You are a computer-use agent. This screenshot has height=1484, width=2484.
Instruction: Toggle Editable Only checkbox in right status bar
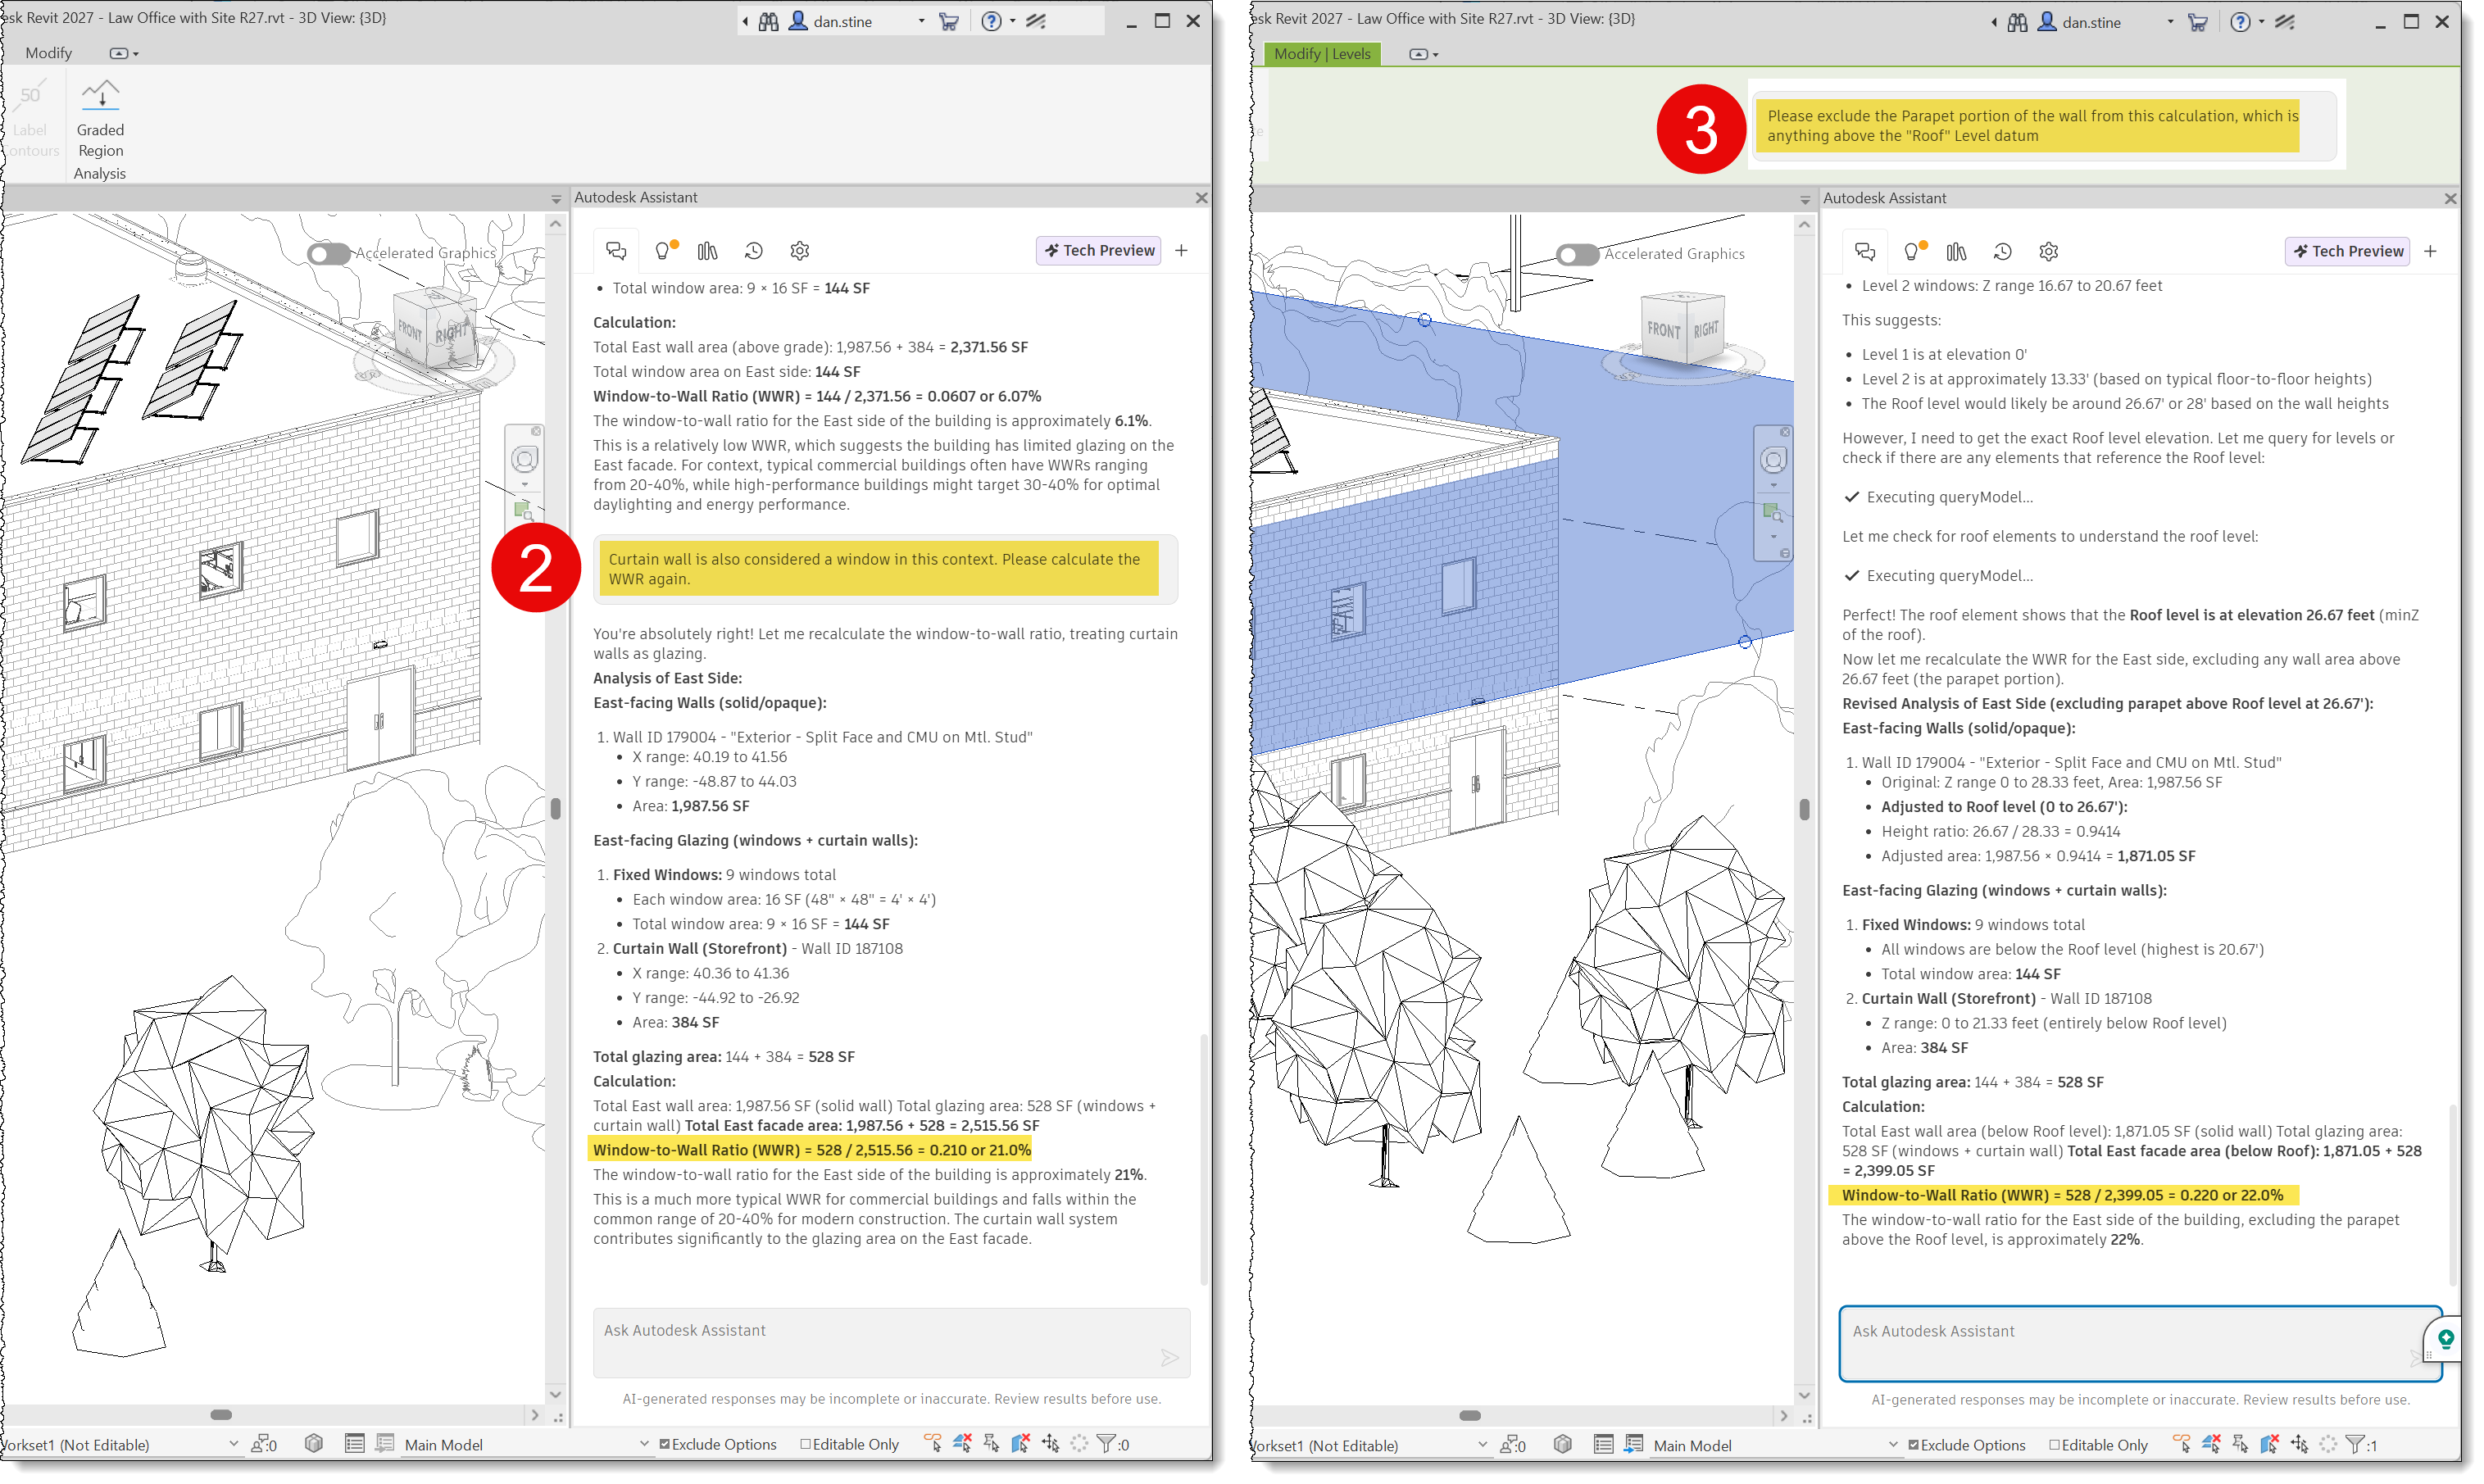click(x=2054, y=1446)
